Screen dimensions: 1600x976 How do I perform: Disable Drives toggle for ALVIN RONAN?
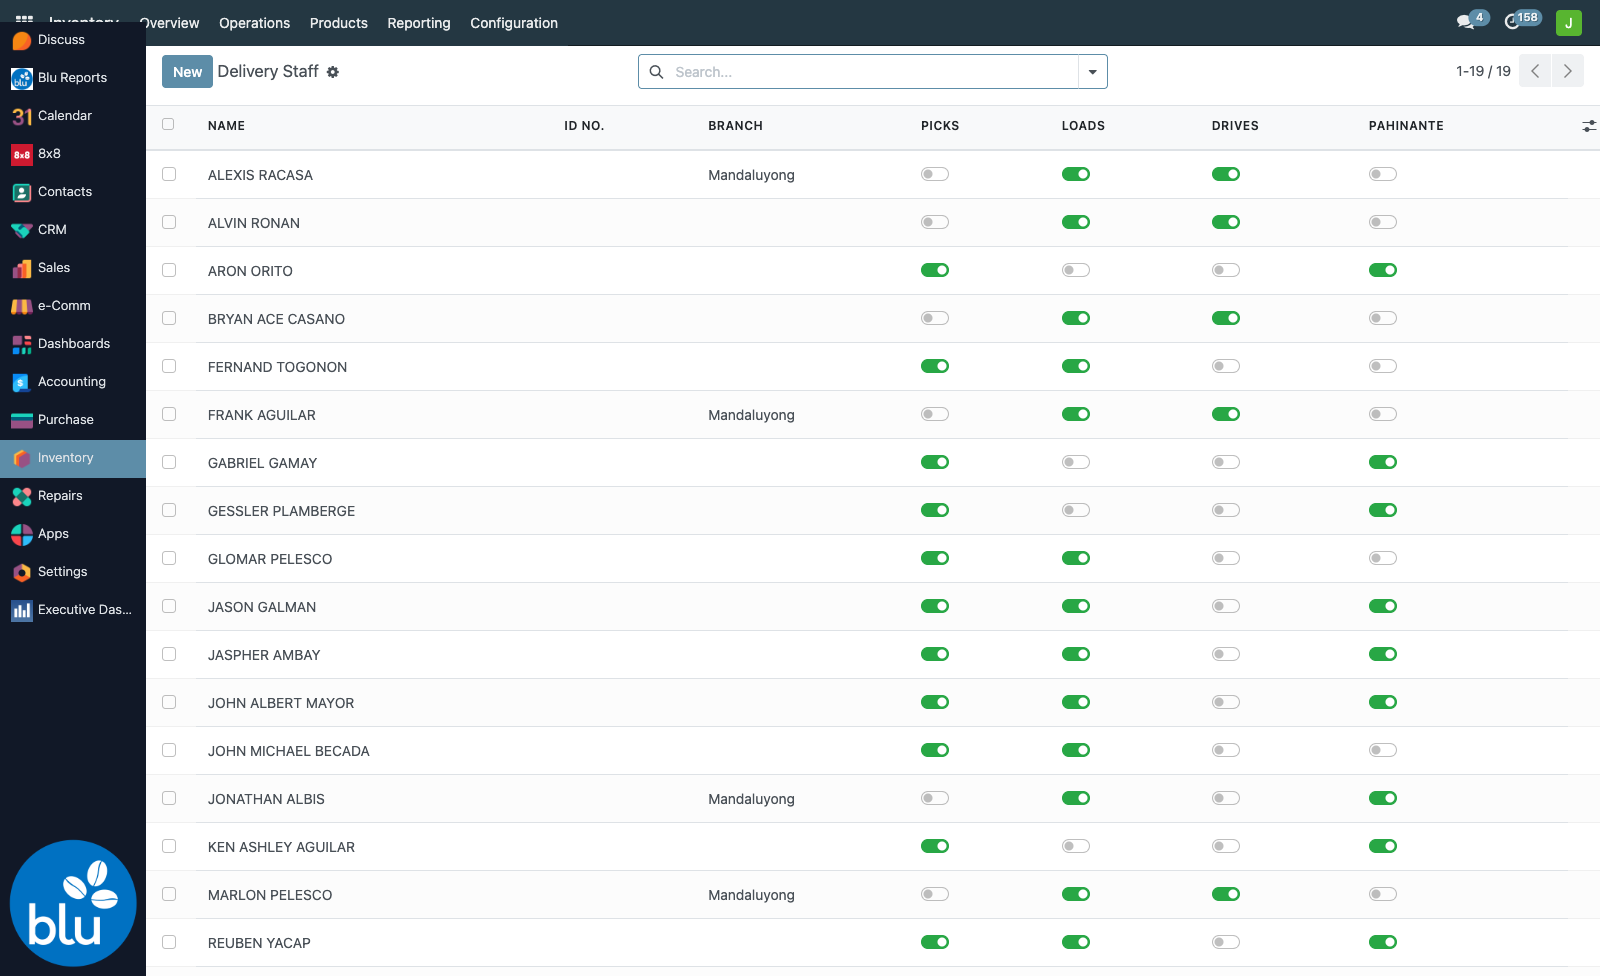click(x=1226, y=222)
